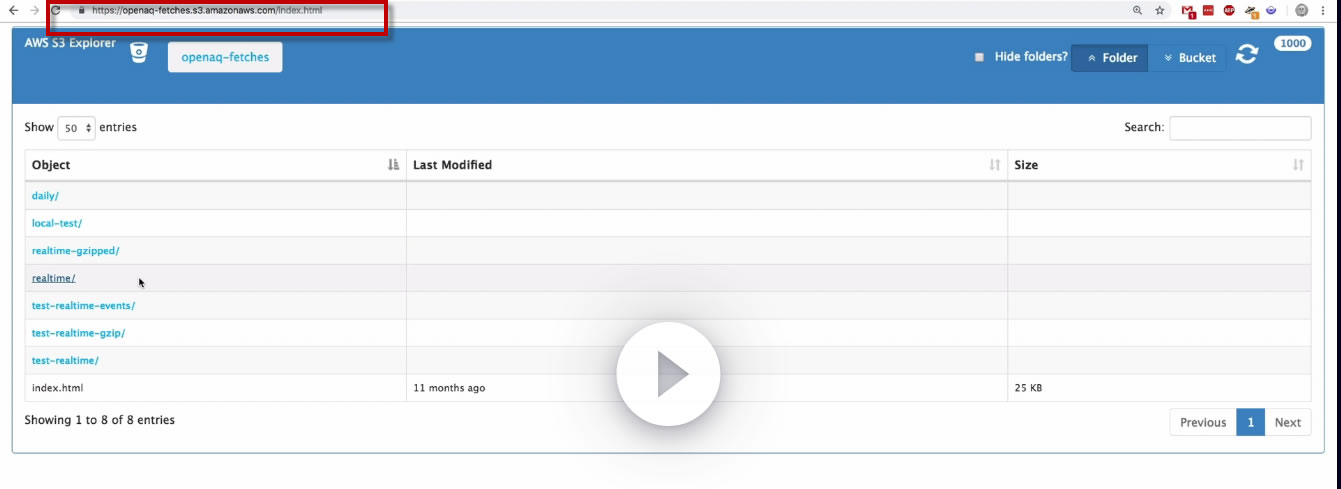1341x489 pixels.
Task: Bookmark this page with the star icon
Action: click(x=1160, y=10)
